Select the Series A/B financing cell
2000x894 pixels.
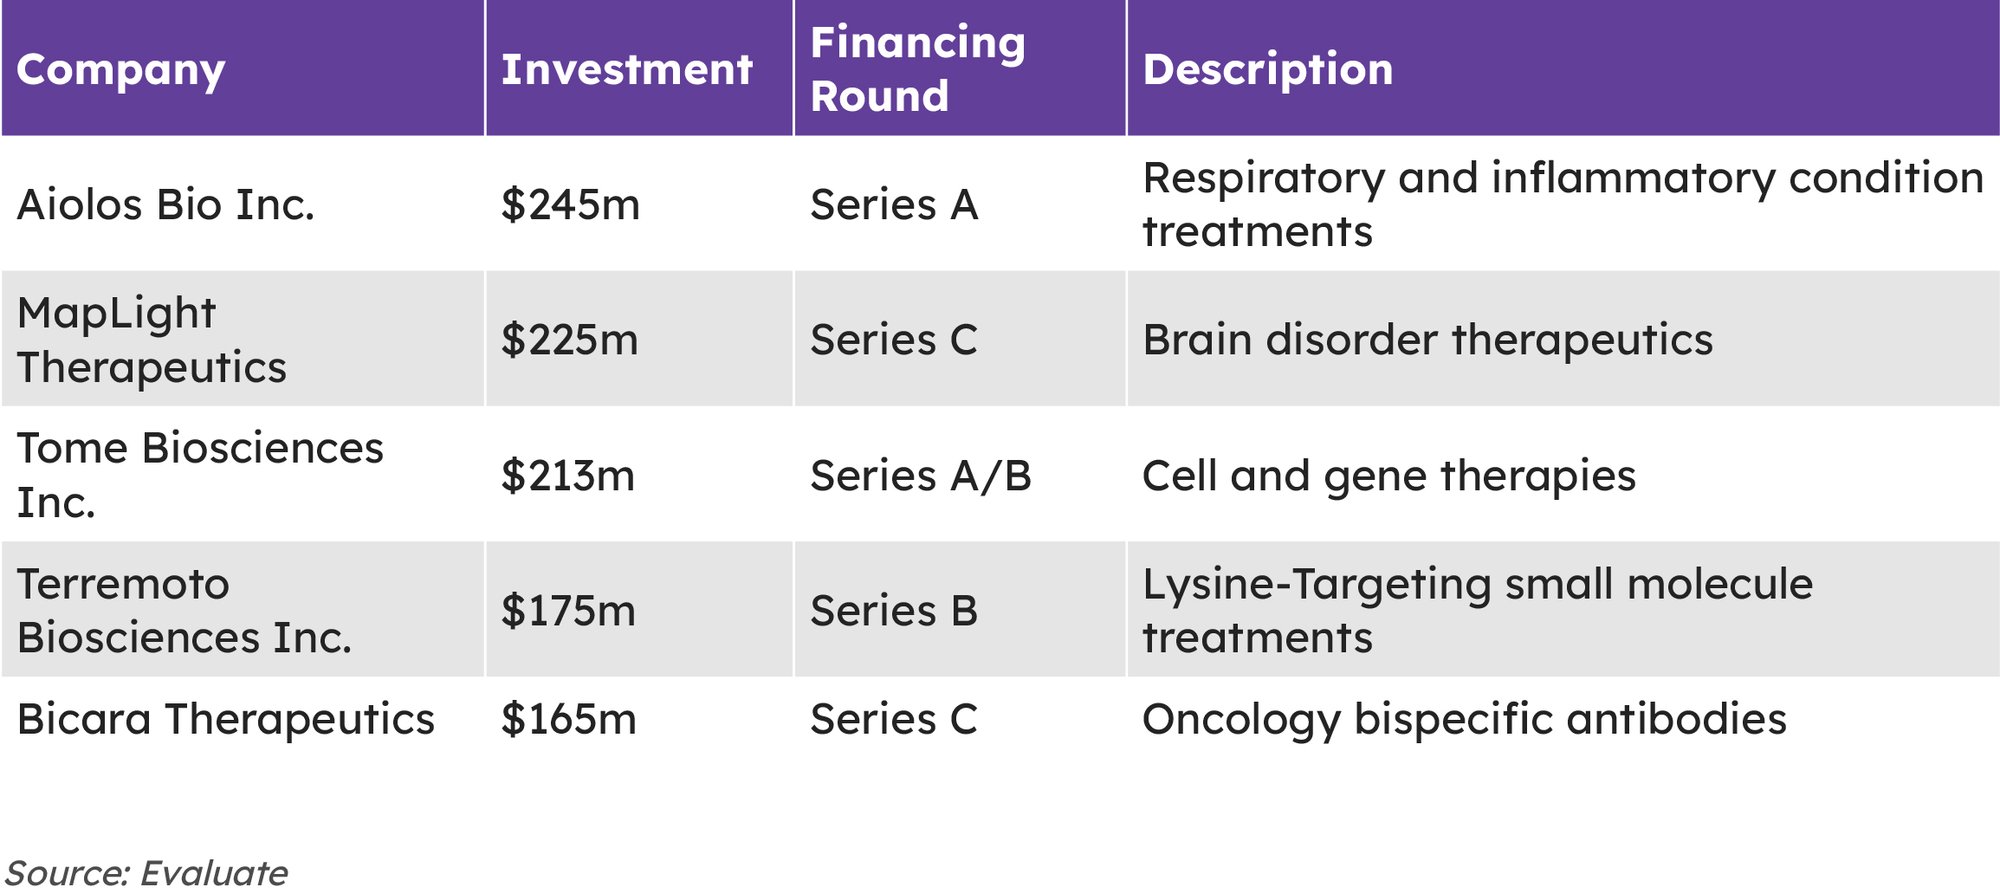920,476
